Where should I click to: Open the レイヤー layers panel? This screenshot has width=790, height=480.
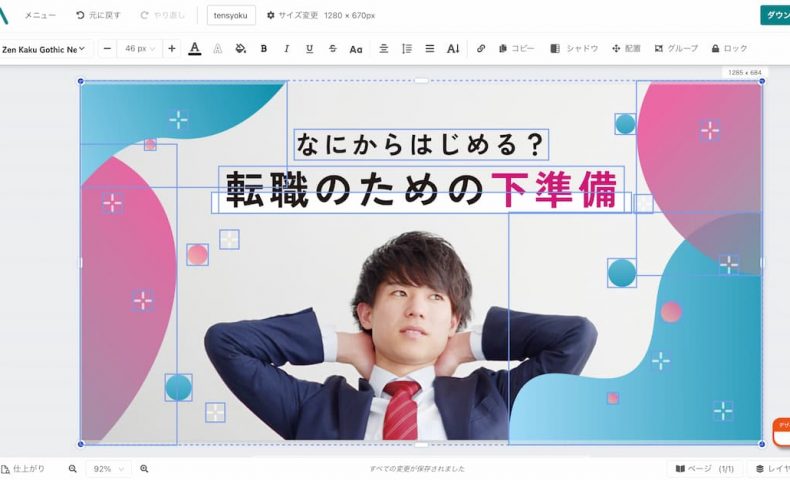click(x=772, y=469)
